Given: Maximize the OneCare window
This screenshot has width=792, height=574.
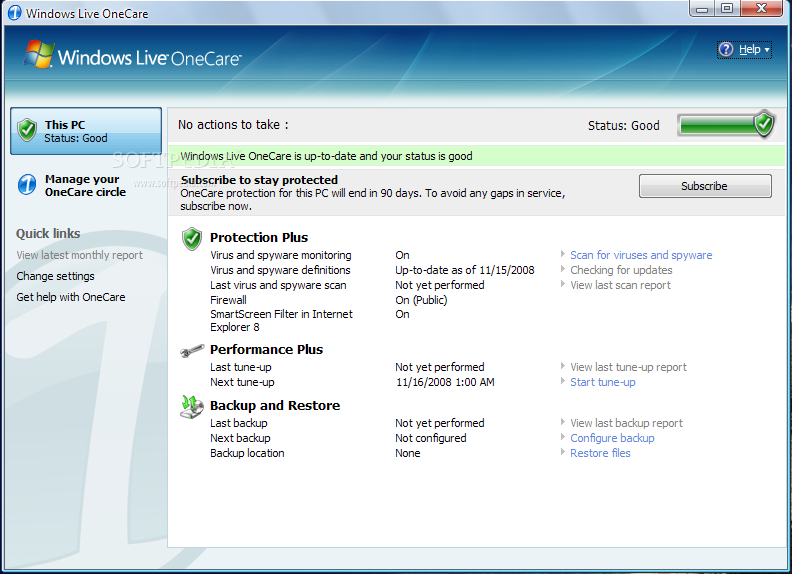Looking at the screenshot, I should click(727, 9).
